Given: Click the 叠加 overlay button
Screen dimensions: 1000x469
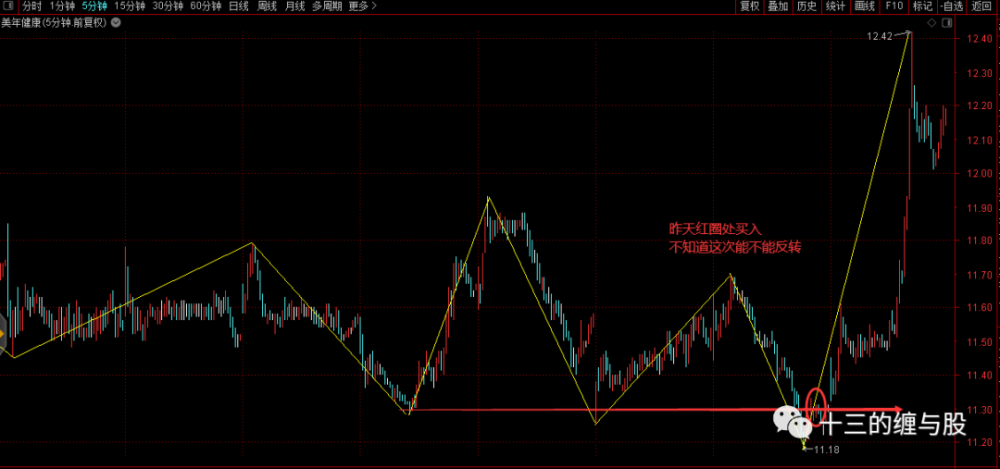Looking at the screenshot, I should (x=778, y=6).
